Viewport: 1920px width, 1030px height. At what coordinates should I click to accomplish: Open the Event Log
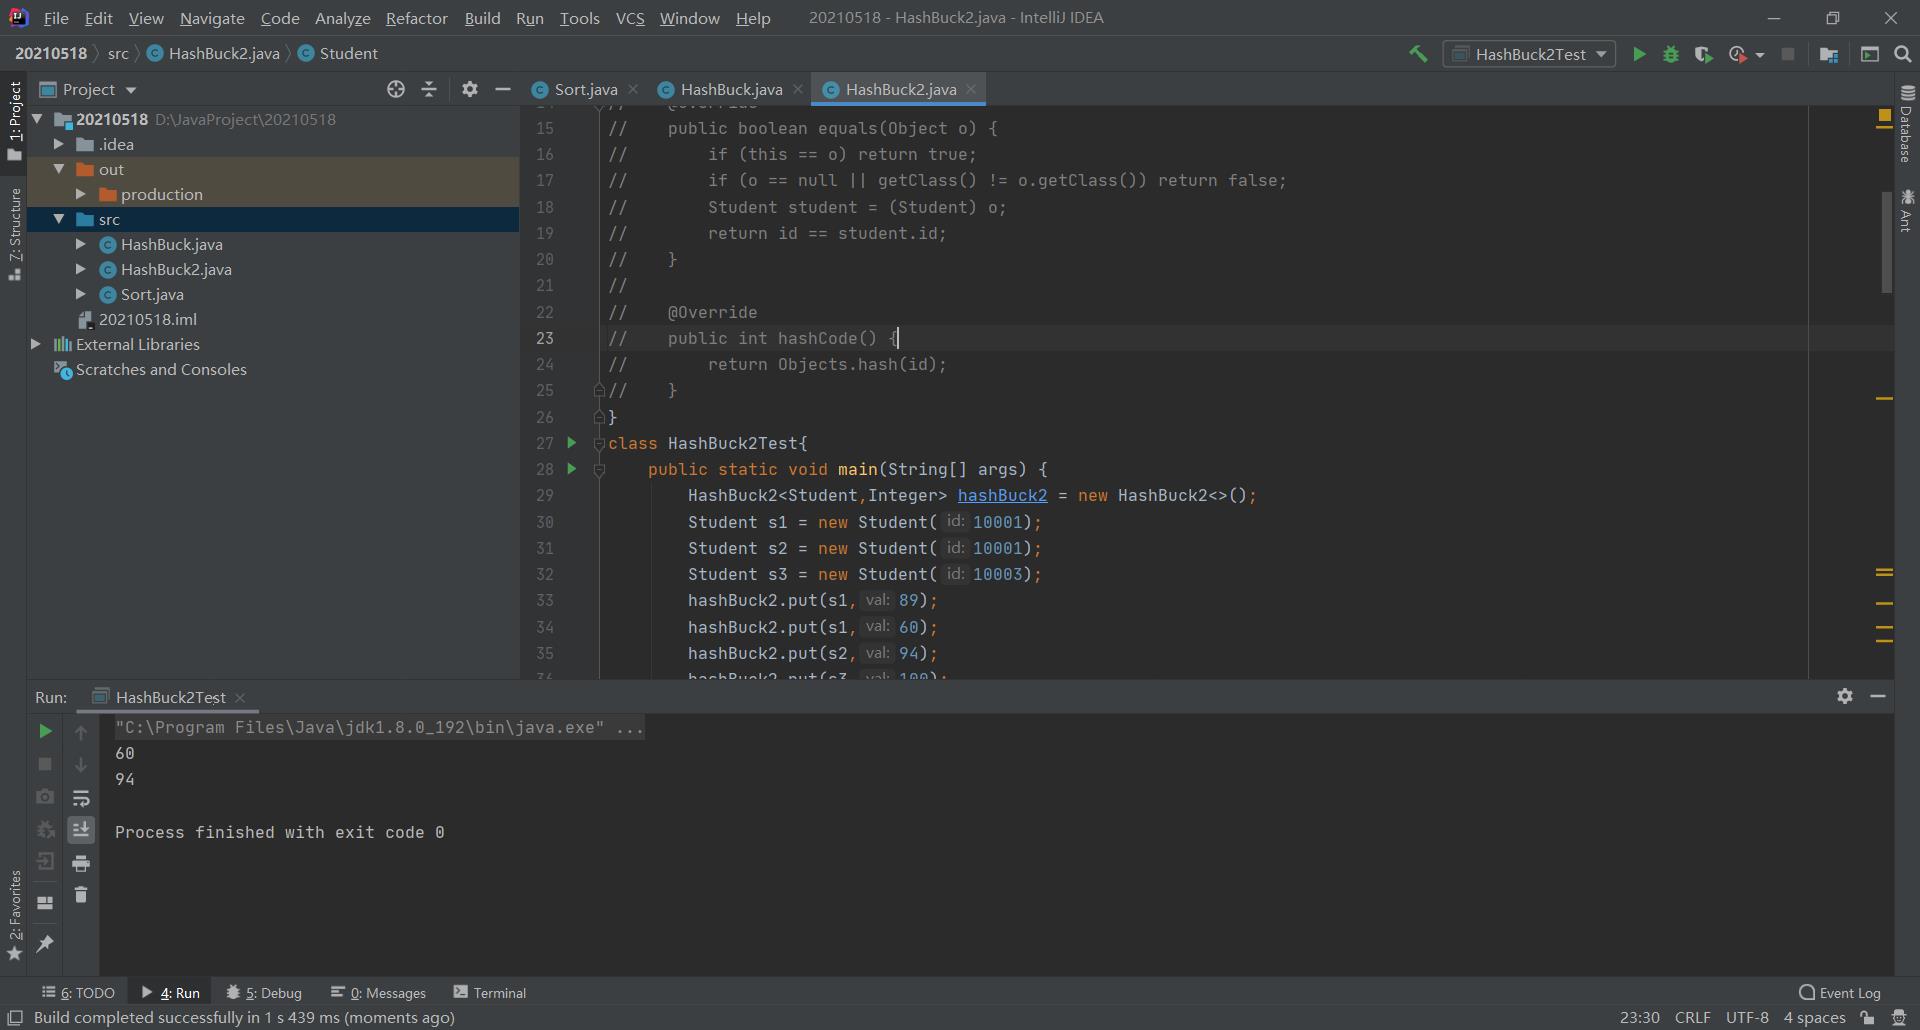[x=1840, y=992]
